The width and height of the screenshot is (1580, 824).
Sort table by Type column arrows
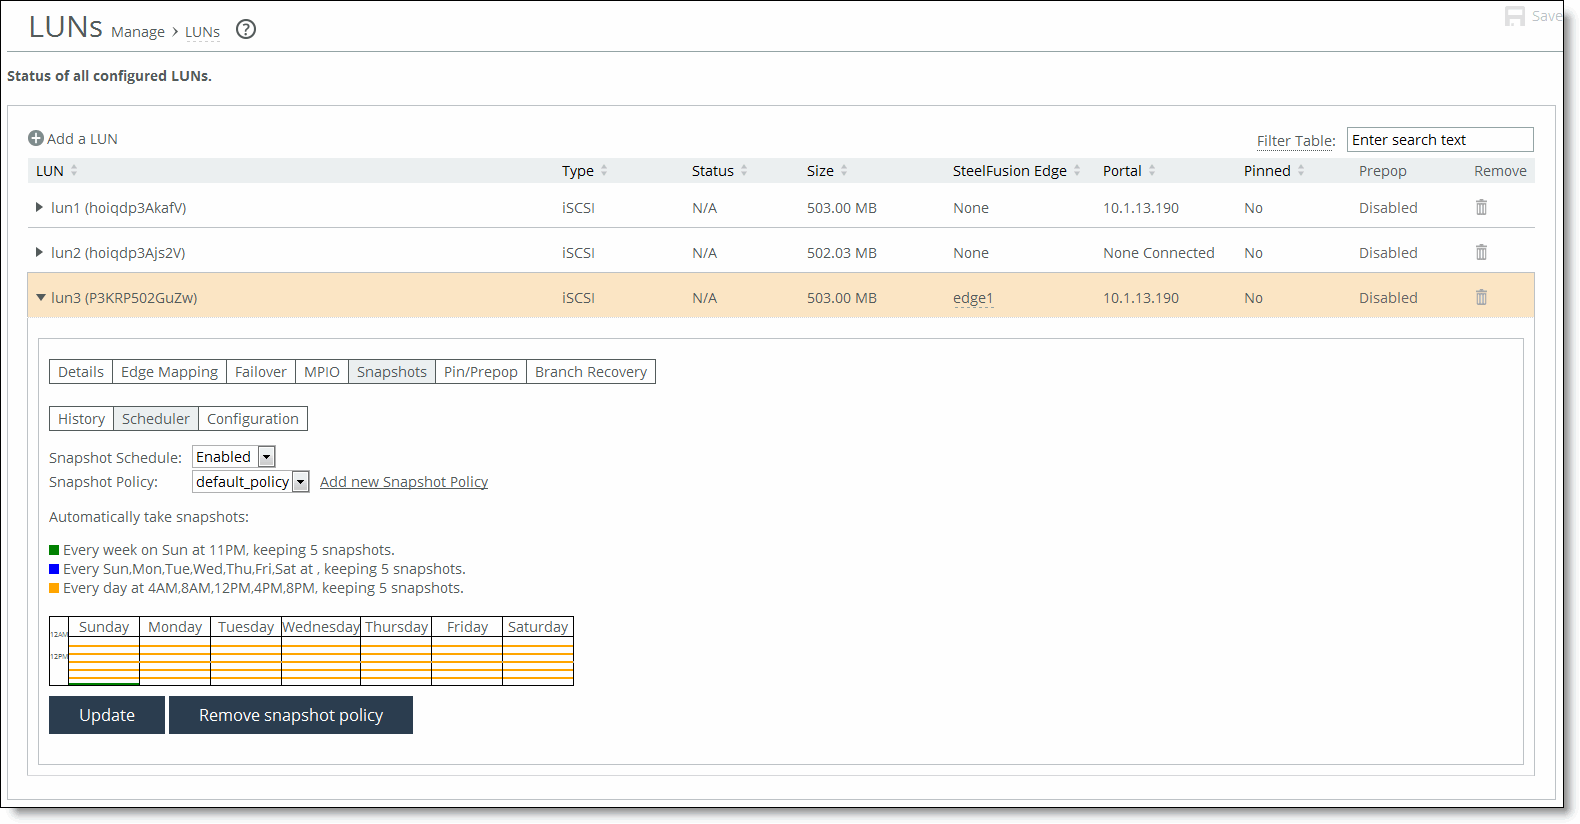coord(604,171)
